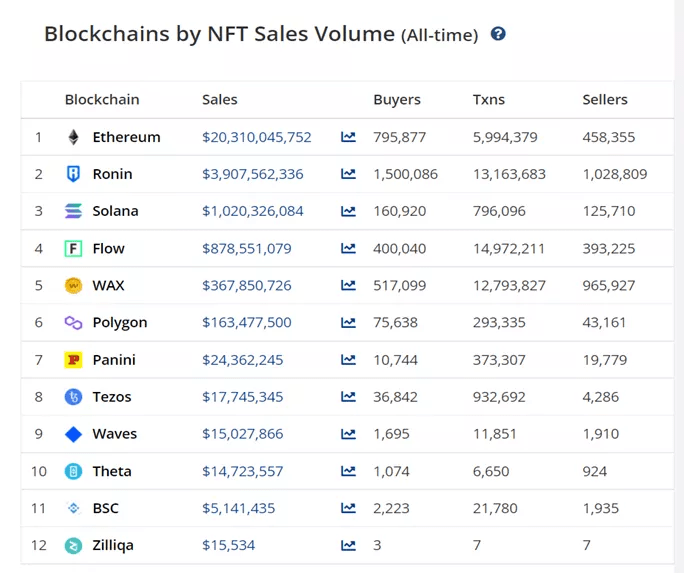This screenshot has height=573, width=684.
Task: Select the Panini blockchain name
Action: (114, 360)
